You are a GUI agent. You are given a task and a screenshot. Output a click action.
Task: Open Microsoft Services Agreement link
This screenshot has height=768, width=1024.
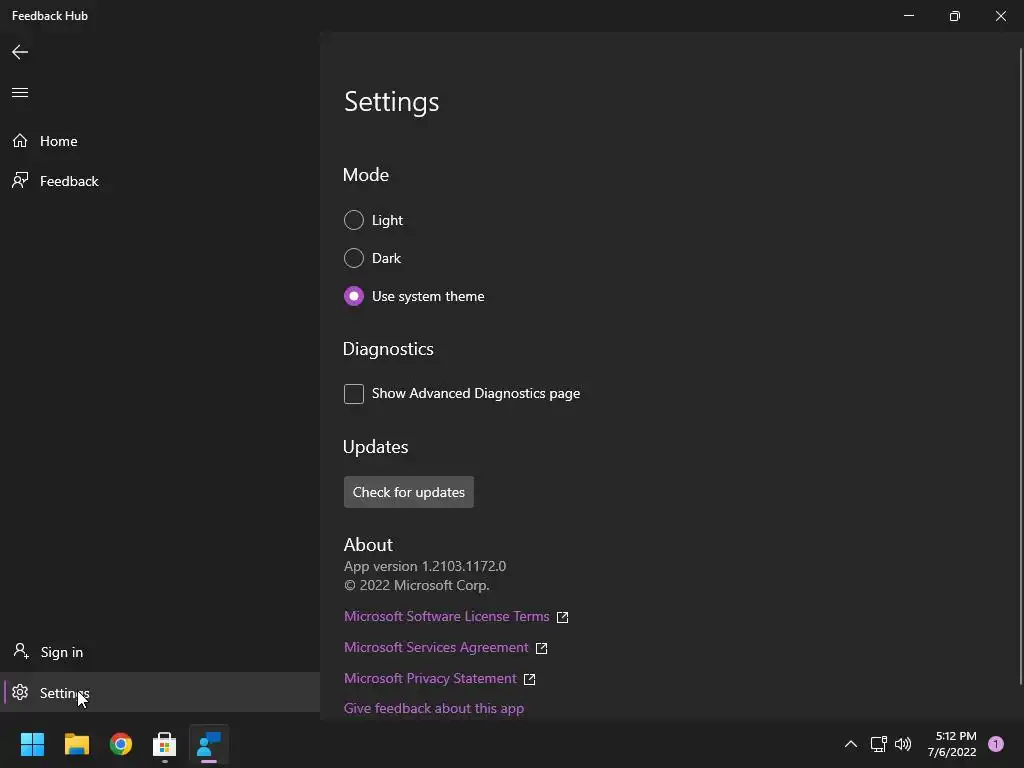coord(436,647)
